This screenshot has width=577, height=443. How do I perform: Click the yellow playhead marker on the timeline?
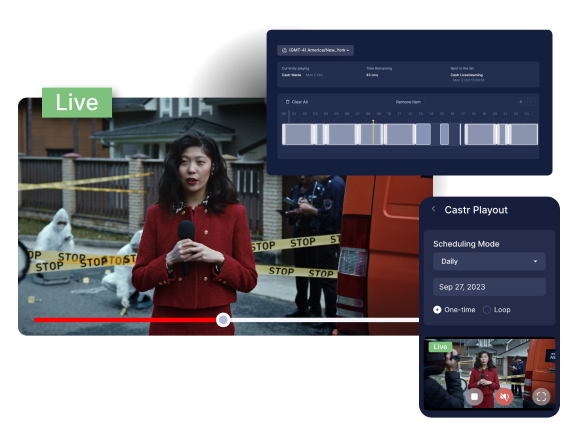(373, 132)
